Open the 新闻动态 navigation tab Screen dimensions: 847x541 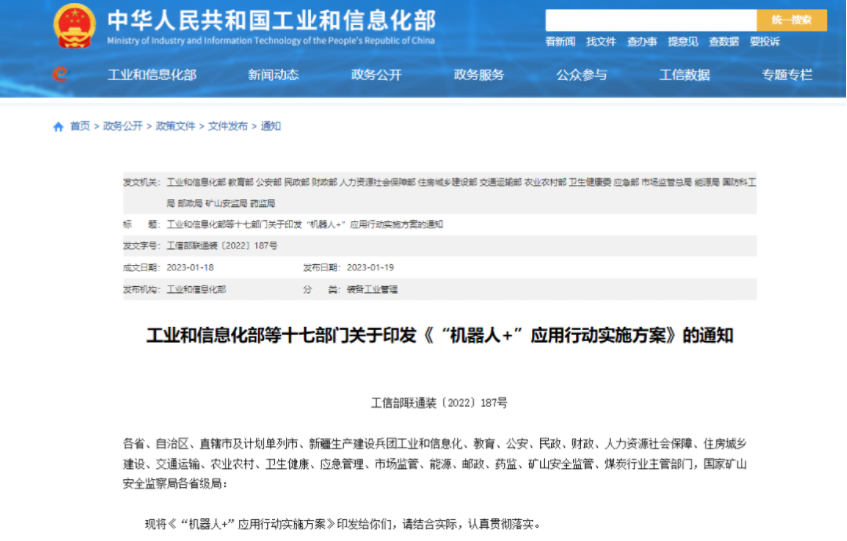273,75
